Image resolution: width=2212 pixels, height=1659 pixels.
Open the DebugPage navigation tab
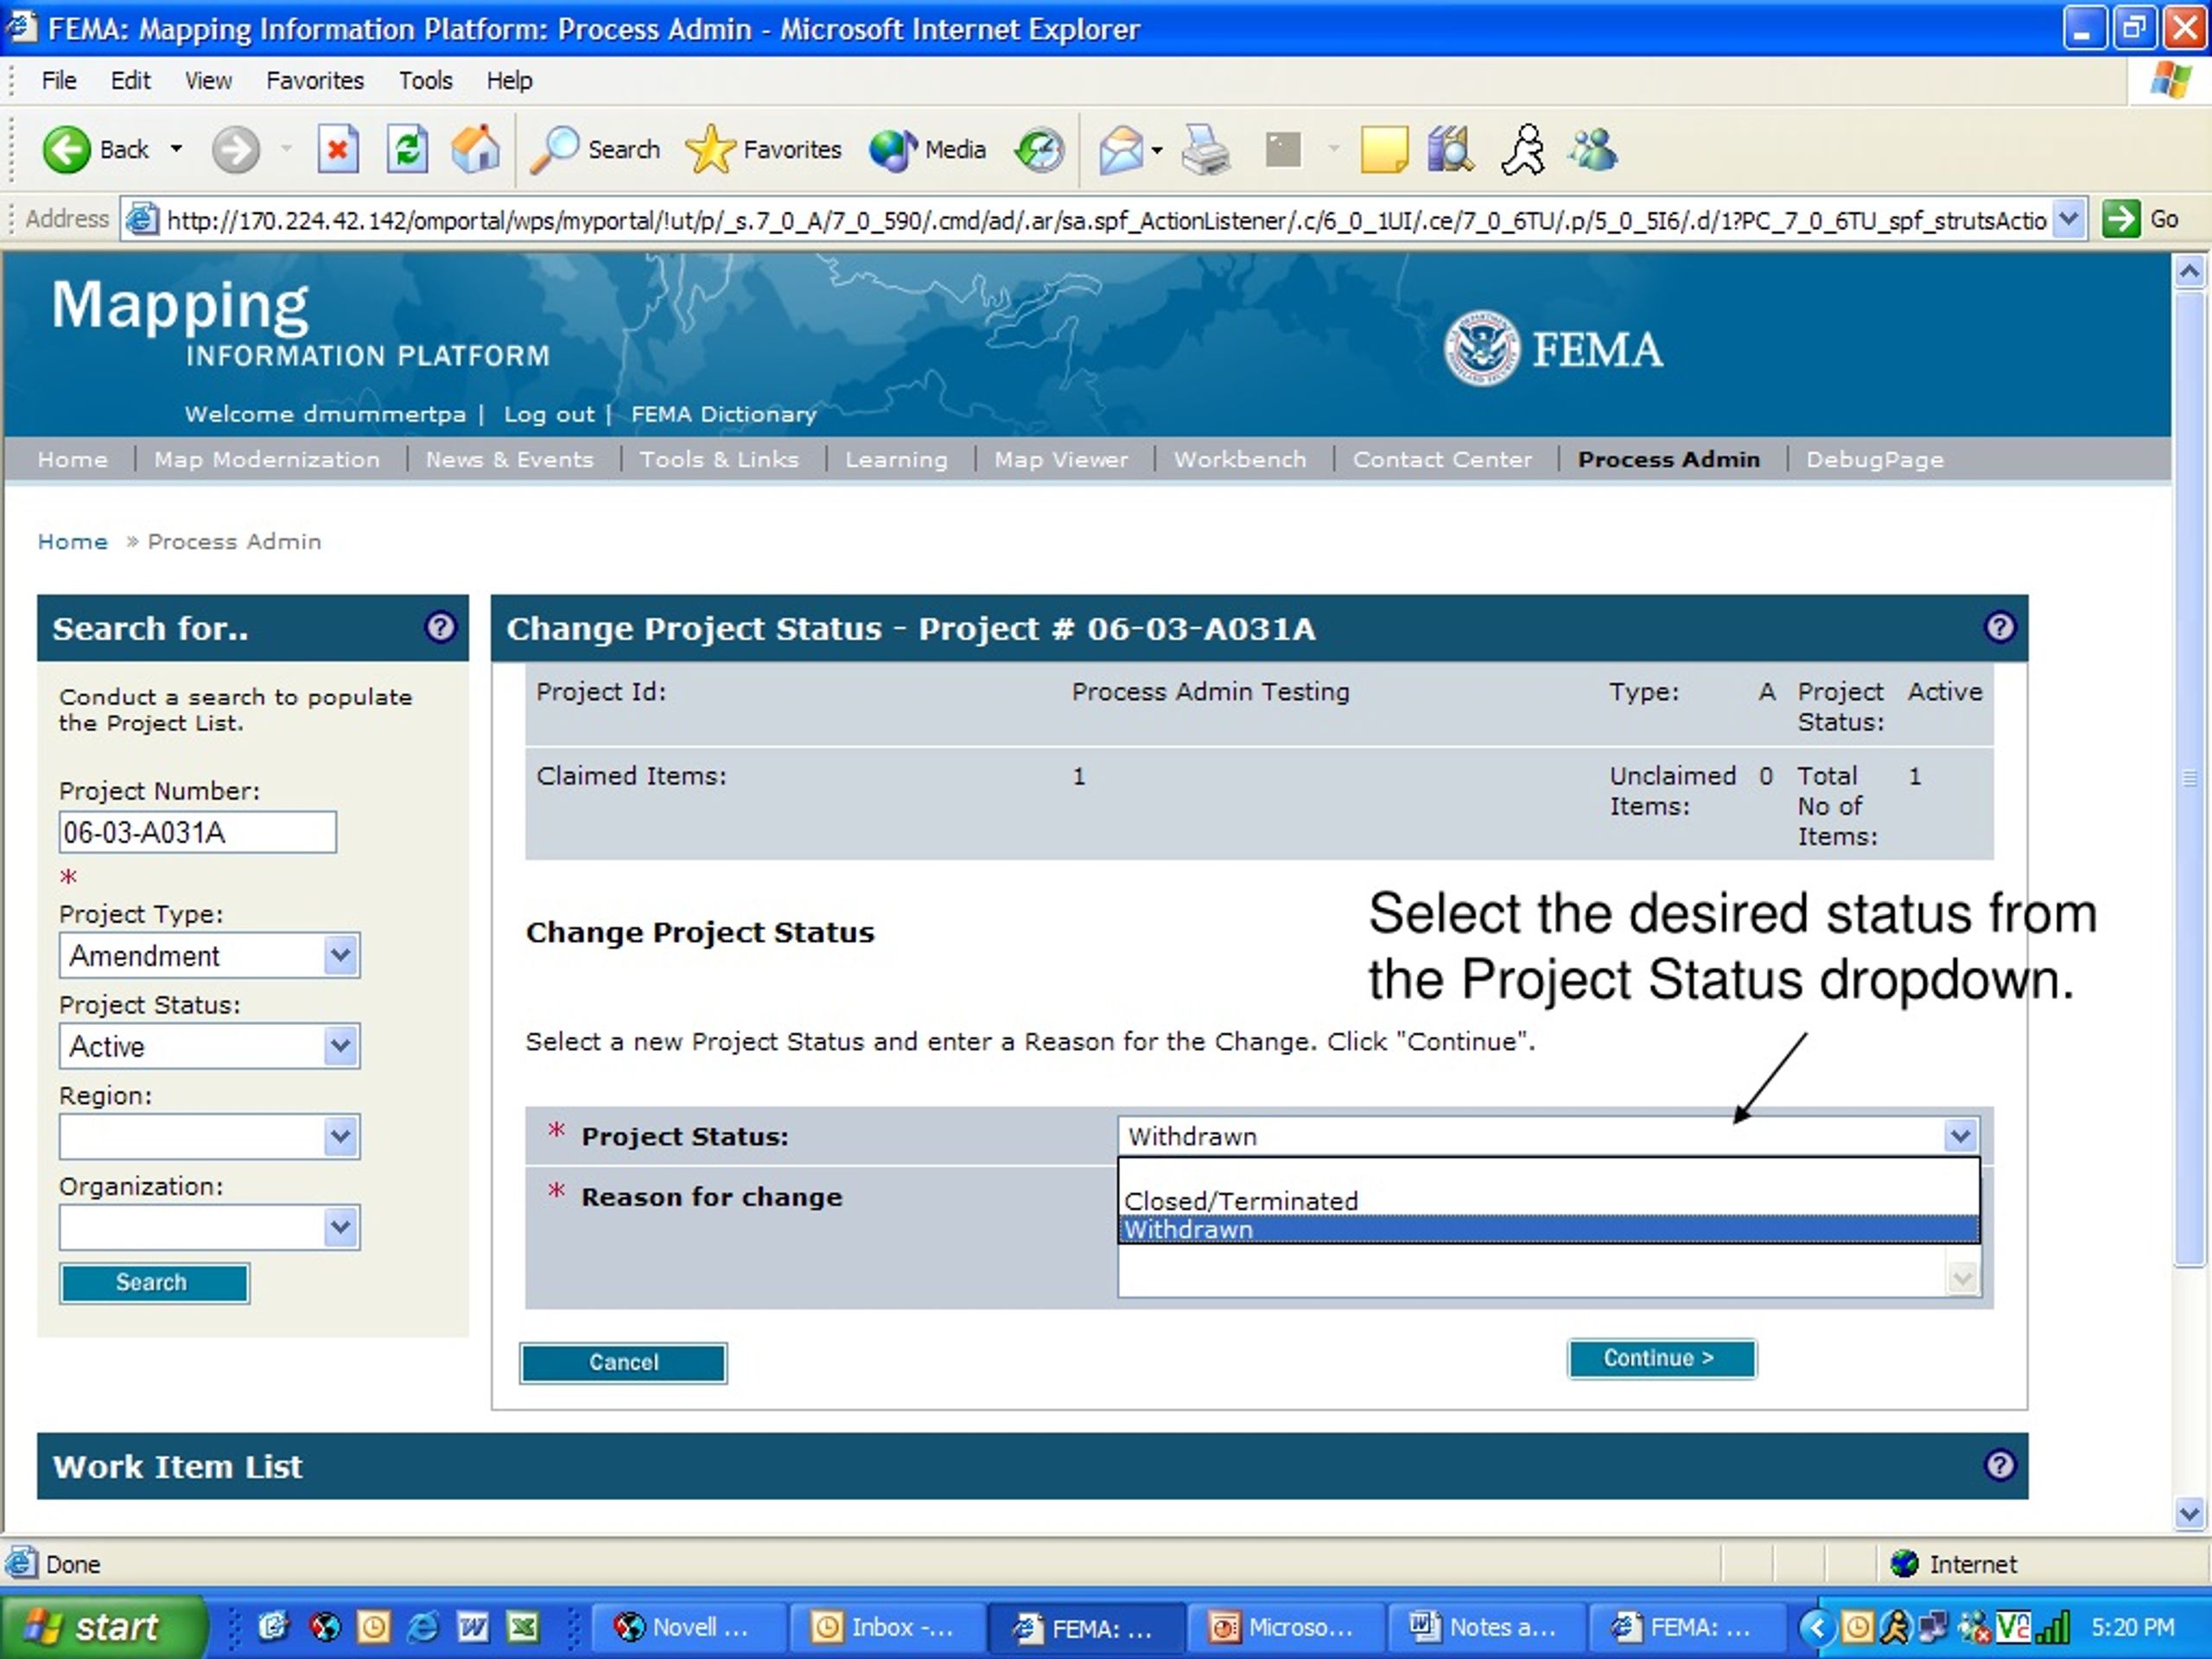pyautogui.click(x=1874, y=459)
